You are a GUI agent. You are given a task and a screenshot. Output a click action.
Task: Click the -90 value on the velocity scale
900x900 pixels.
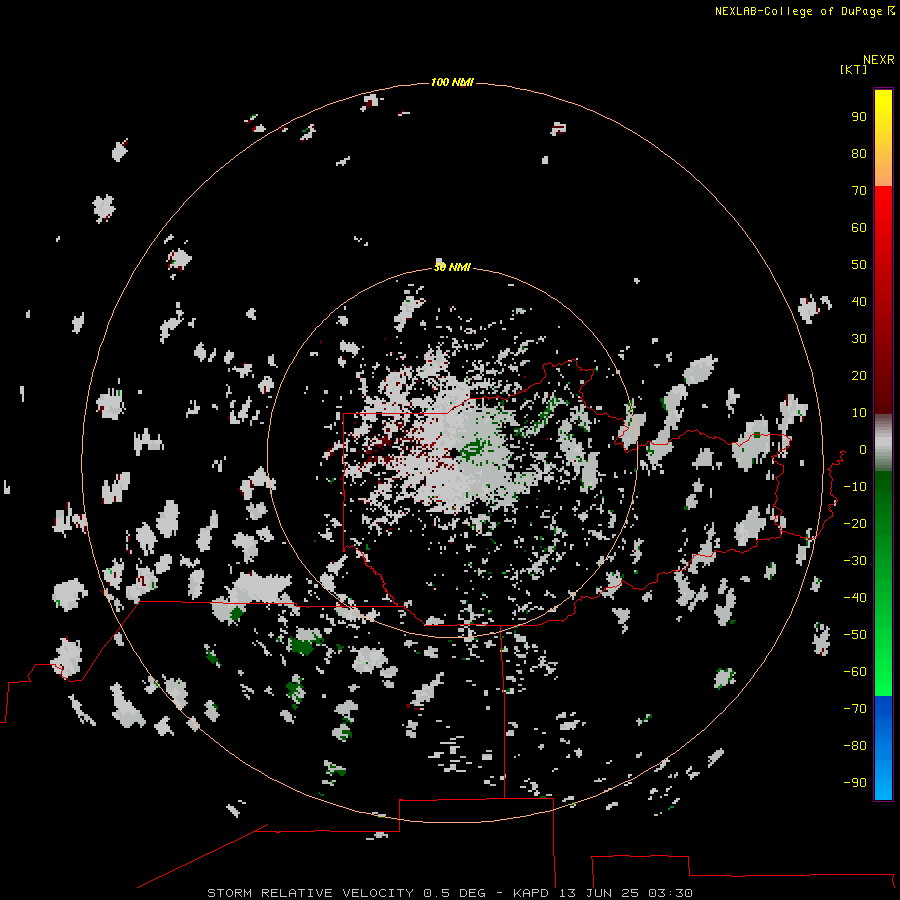click(x=855, y=783)
